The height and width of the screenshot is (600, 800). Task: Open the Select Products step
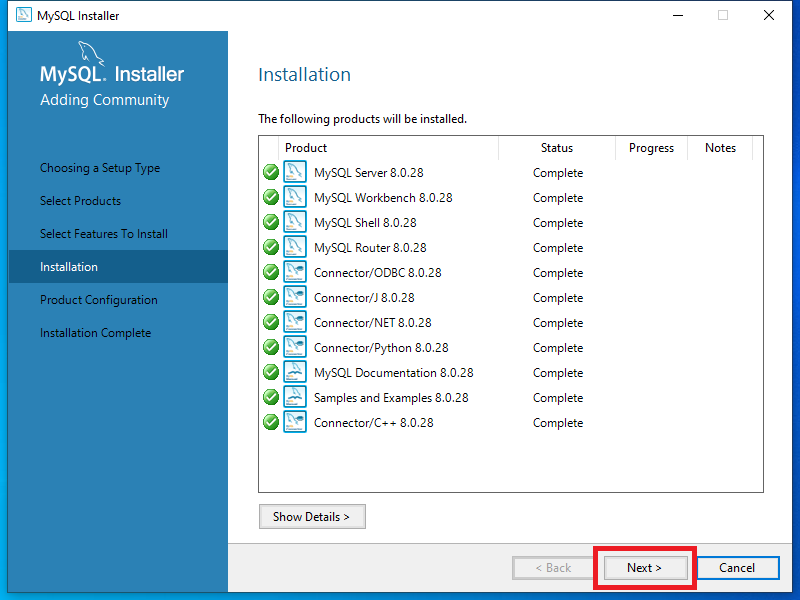[81, 201]
